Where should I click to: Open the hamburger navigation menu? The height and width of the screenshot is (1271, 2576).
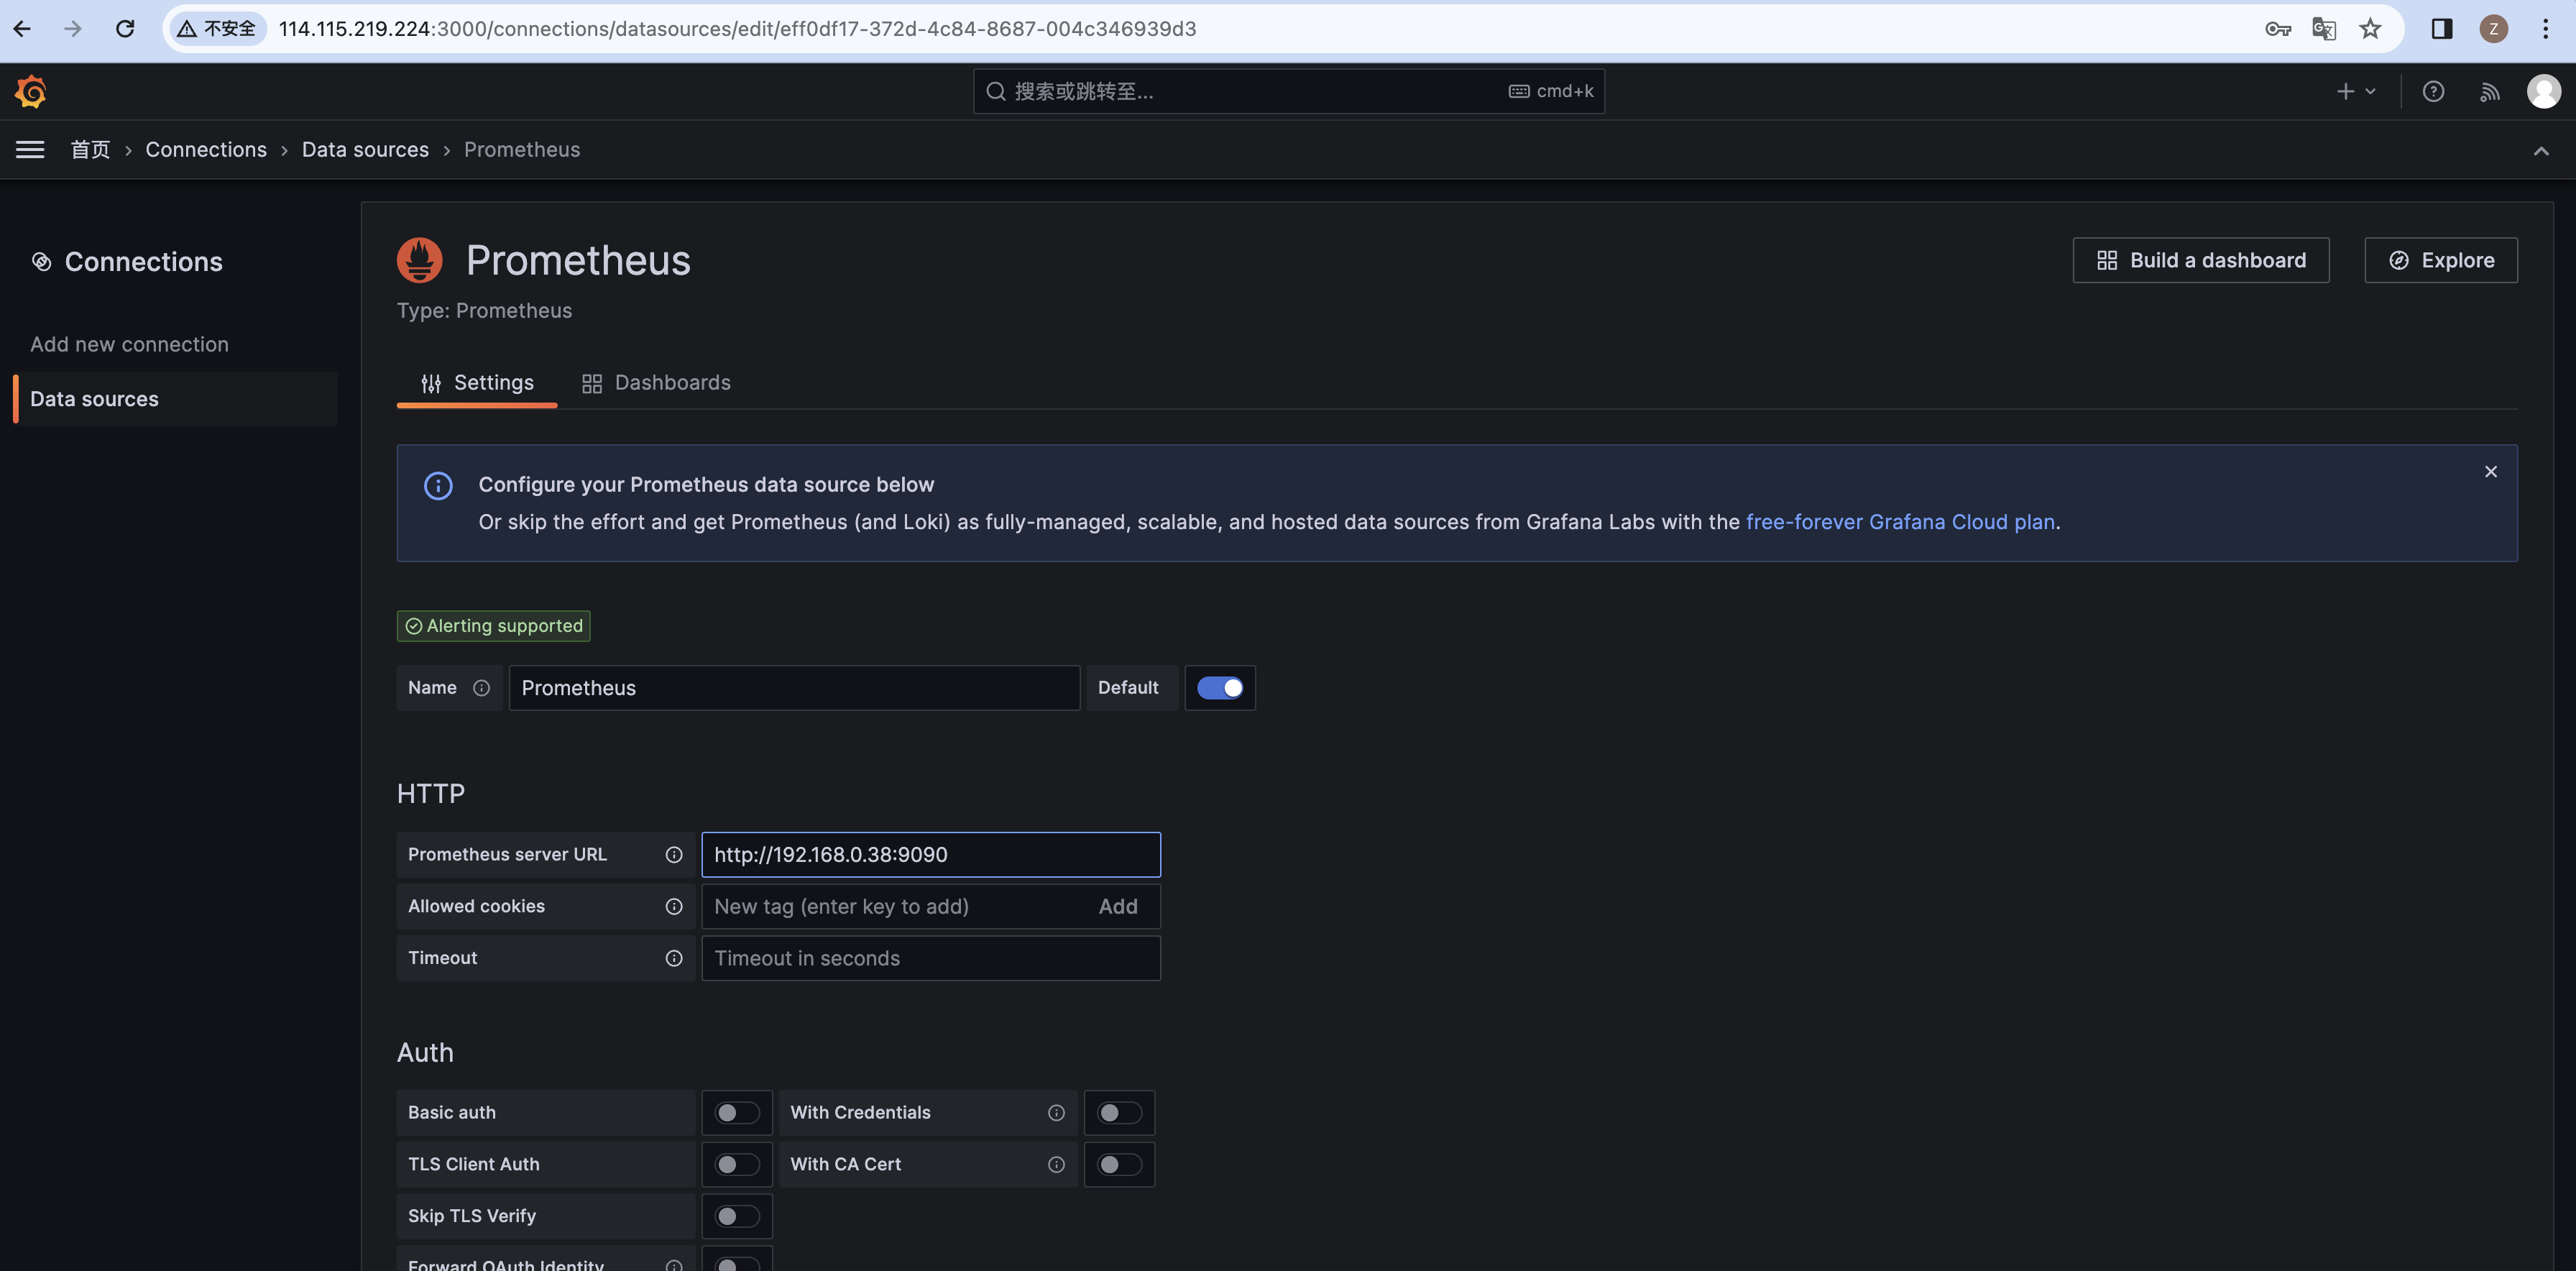30,150
